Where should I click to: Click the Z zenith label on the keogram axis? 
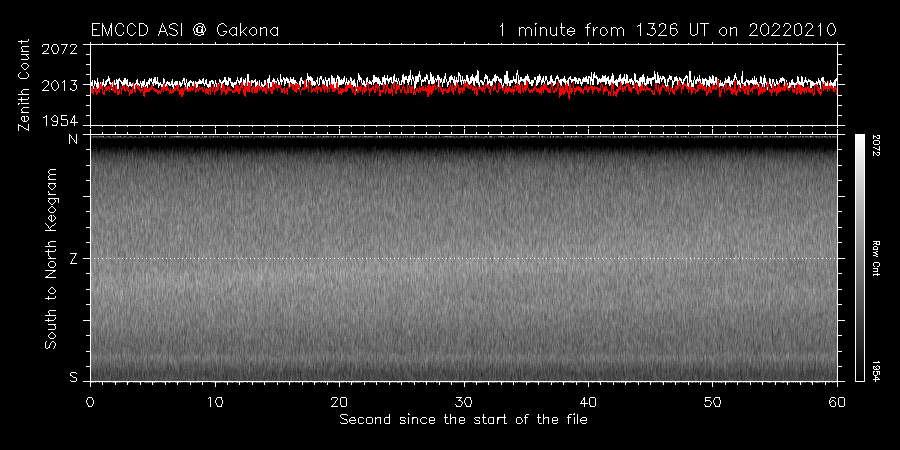coord(73,259)
